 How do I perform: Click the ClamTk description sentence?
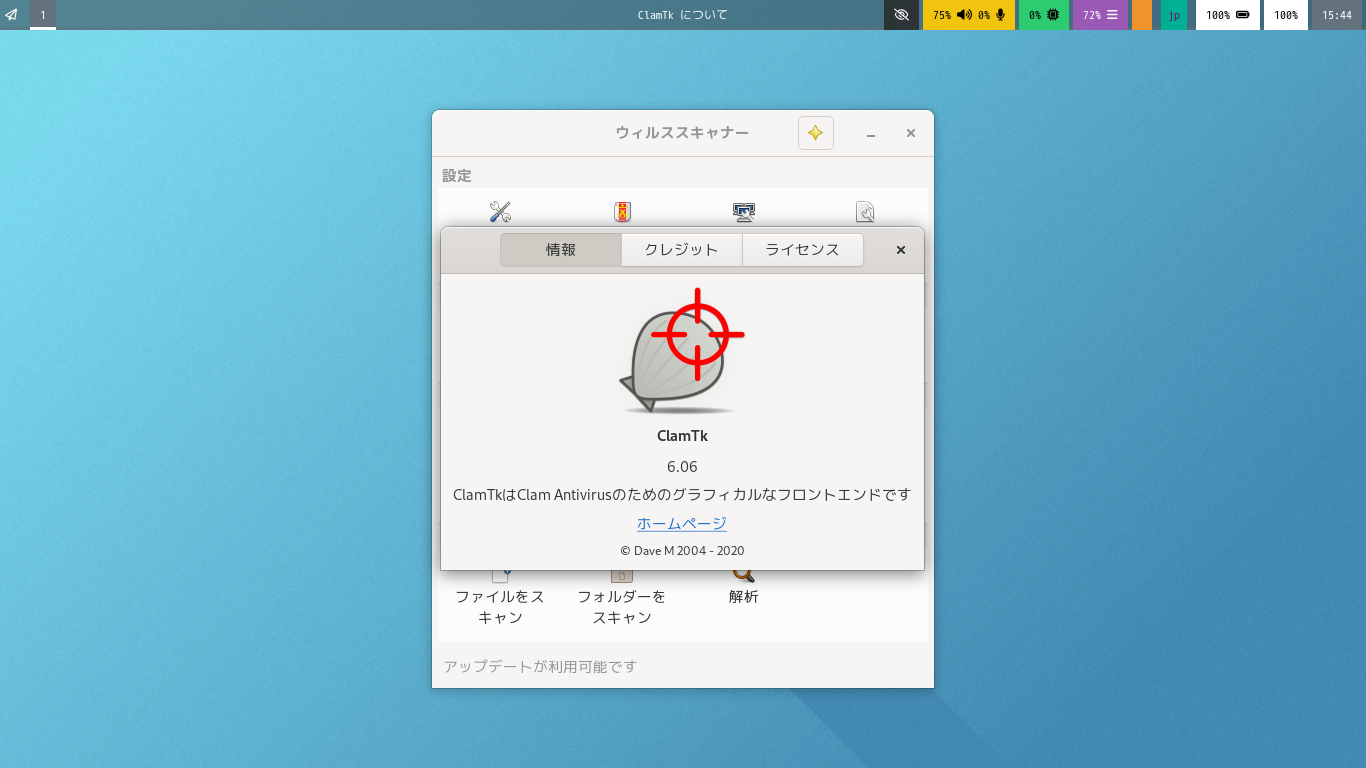pyautogui.click(x=682, y=494)
